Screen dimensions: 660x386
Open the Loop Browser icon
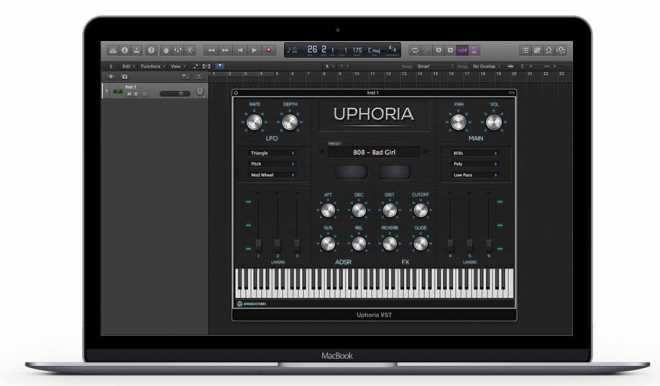(549, 51)
